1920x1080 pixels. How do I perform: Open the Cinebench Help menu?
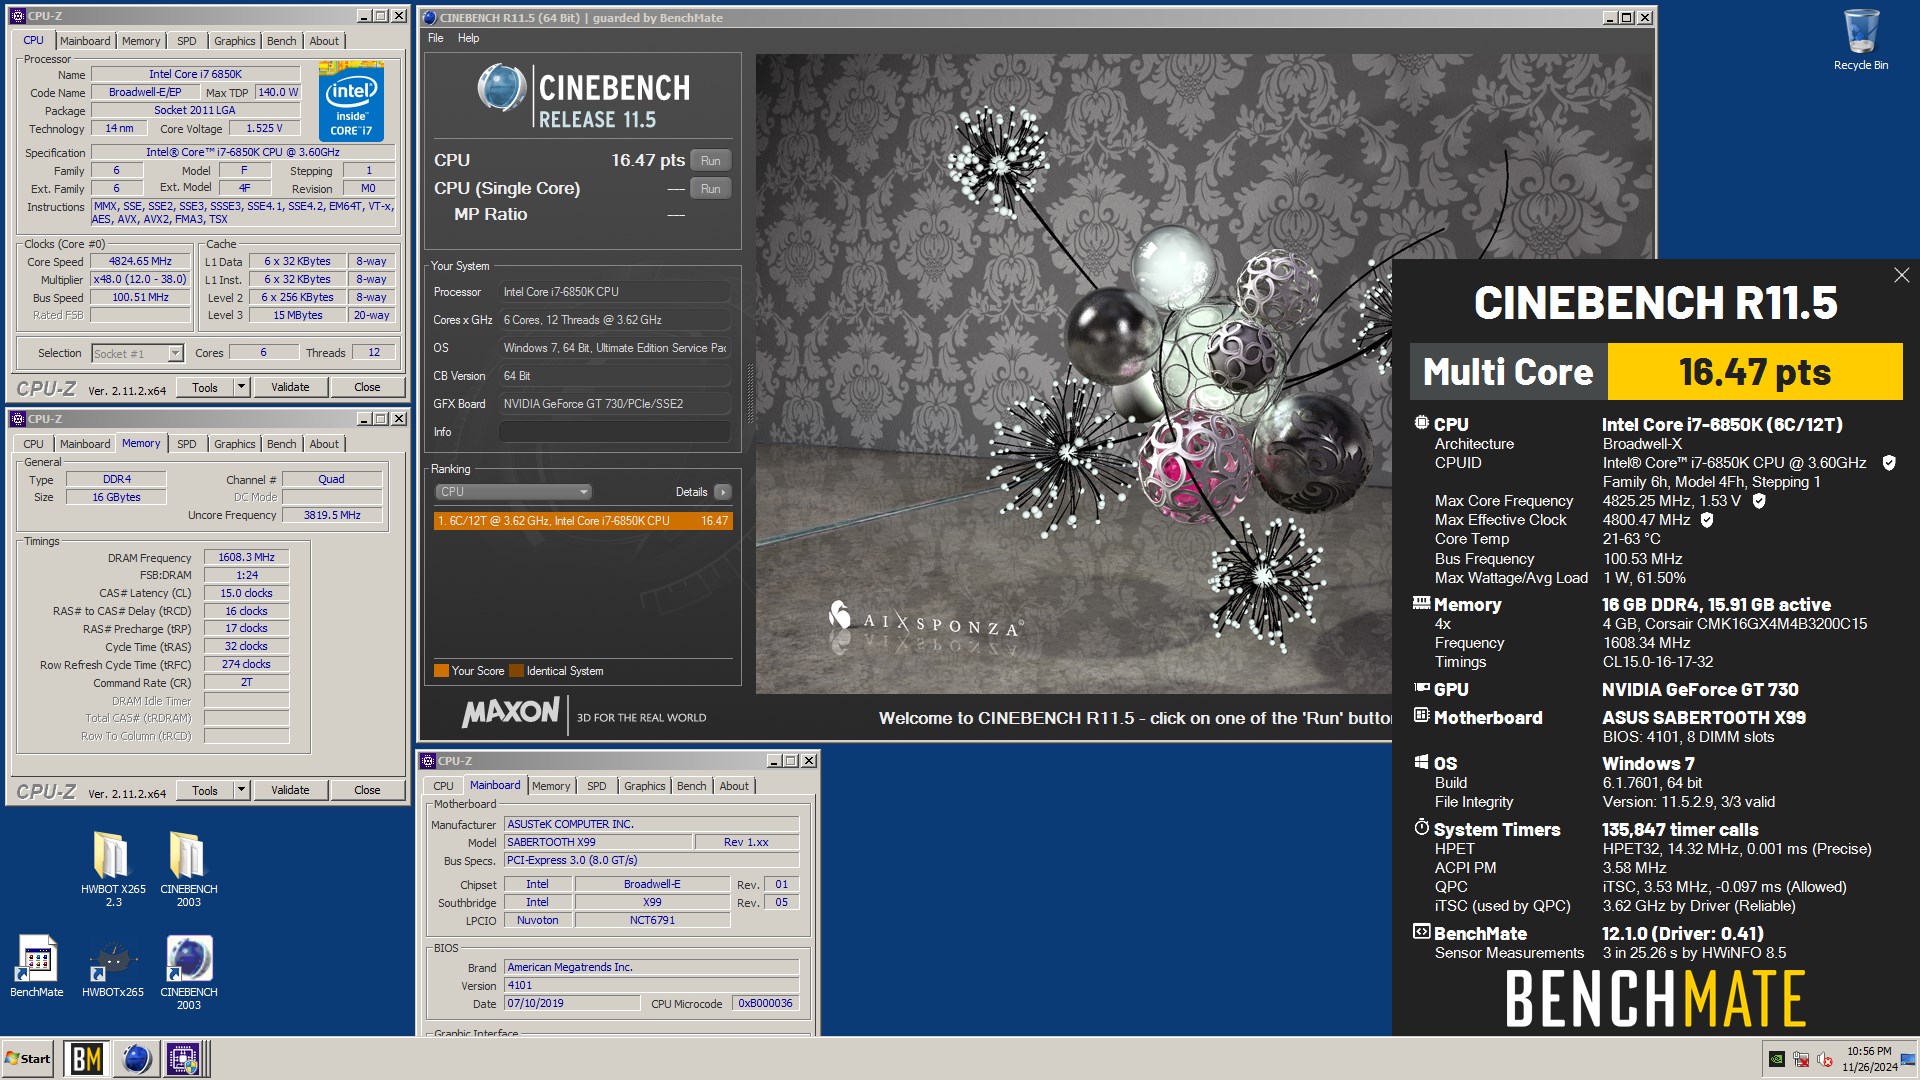468,38
